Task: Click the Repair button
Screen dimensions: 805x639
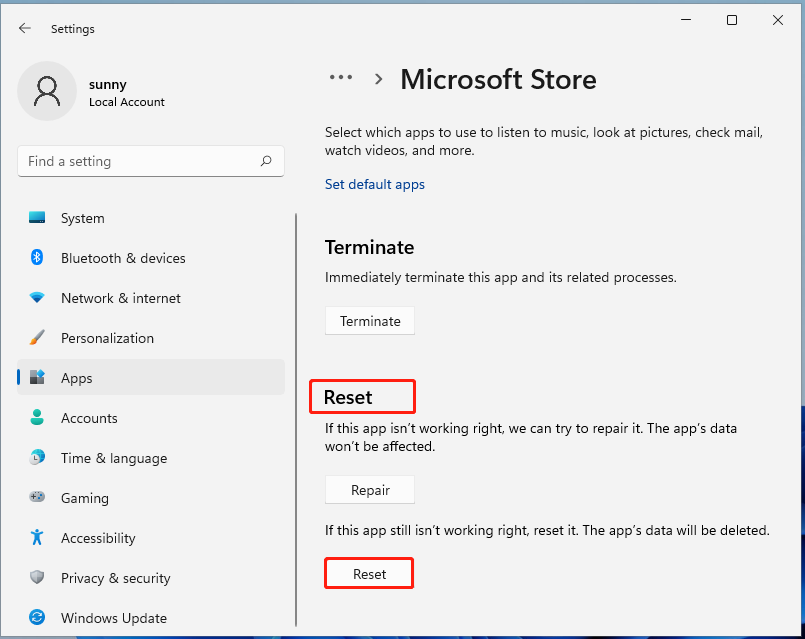Action: click(369, 490)
